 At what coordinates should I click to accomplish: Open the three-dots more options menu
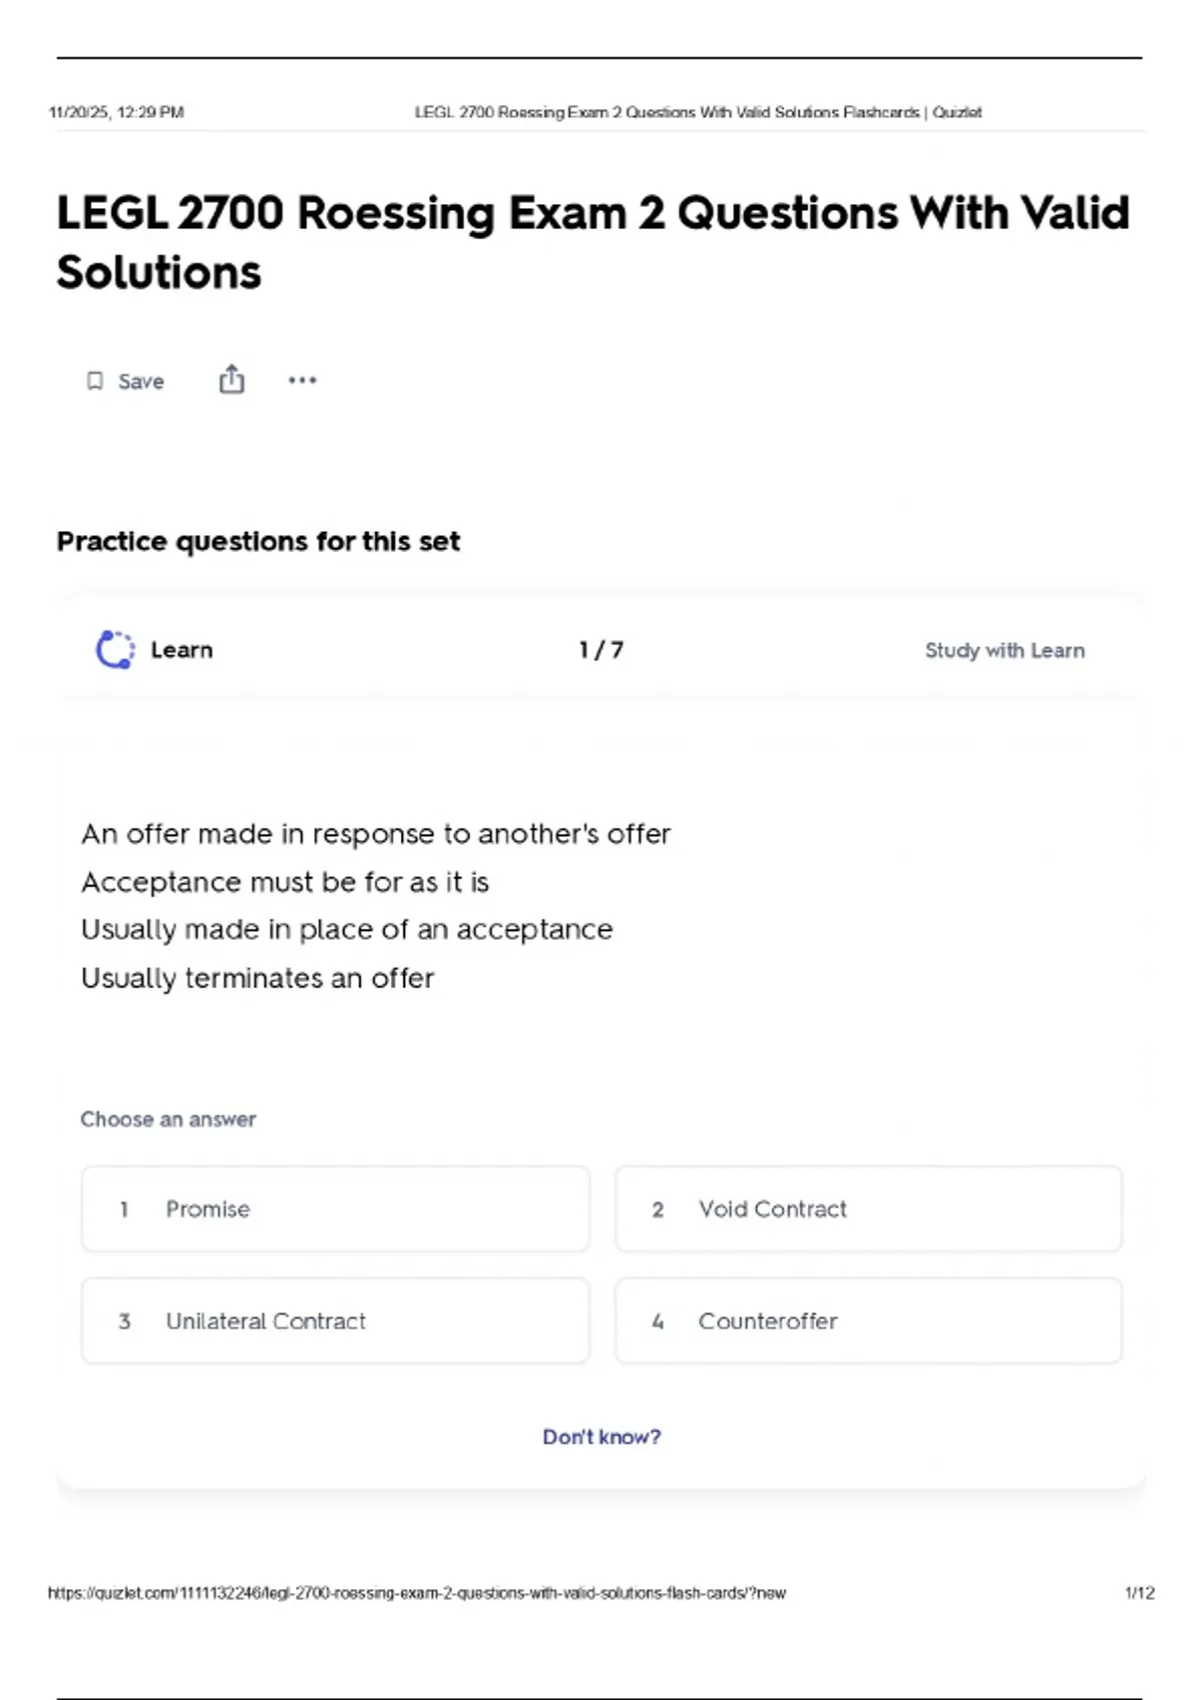click(302, 380)
